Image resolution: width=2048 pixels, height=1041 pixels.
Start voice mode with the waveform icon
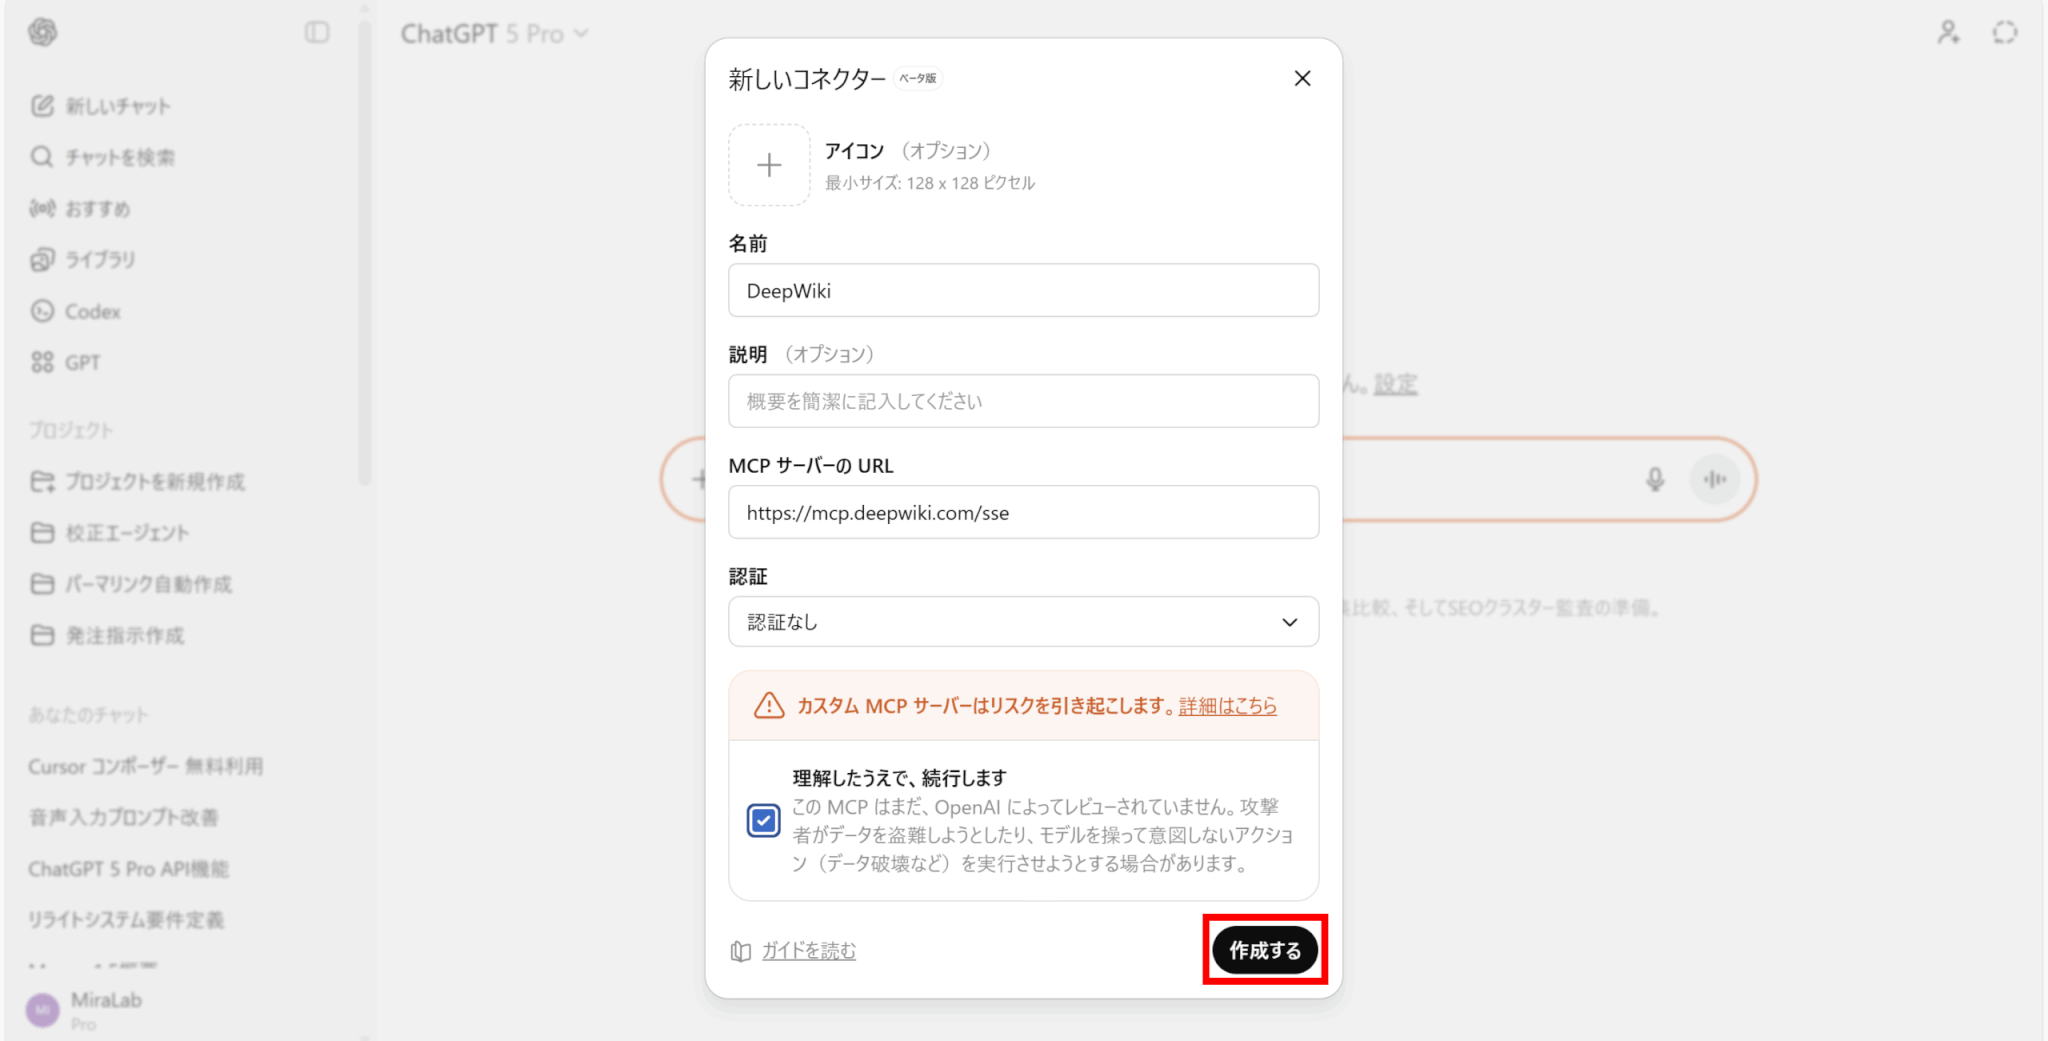coord(1715,480)
